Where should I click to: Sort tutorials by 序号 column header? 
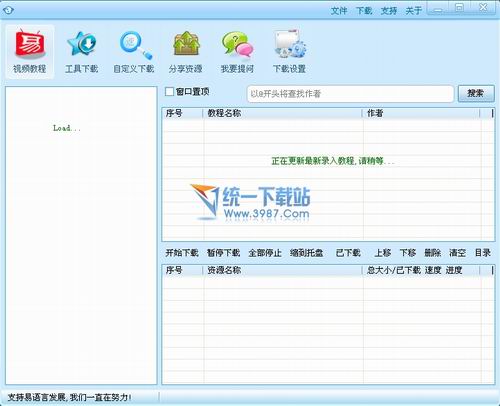183,113
